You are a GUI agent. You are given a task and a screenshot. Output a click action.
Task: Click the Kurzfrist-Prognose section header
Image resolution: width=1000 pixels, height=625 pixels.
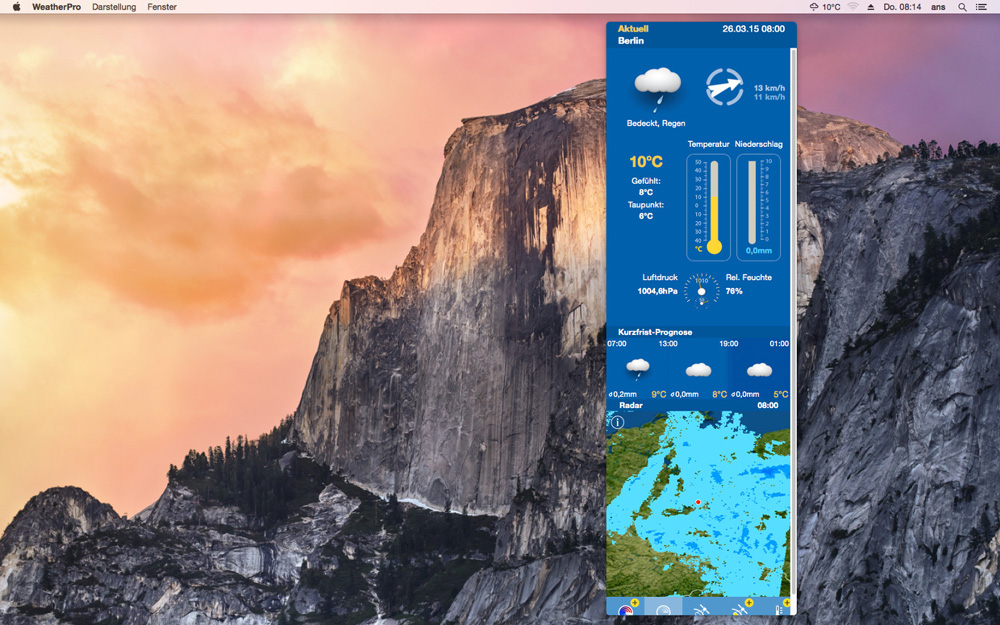click(655, 332)
